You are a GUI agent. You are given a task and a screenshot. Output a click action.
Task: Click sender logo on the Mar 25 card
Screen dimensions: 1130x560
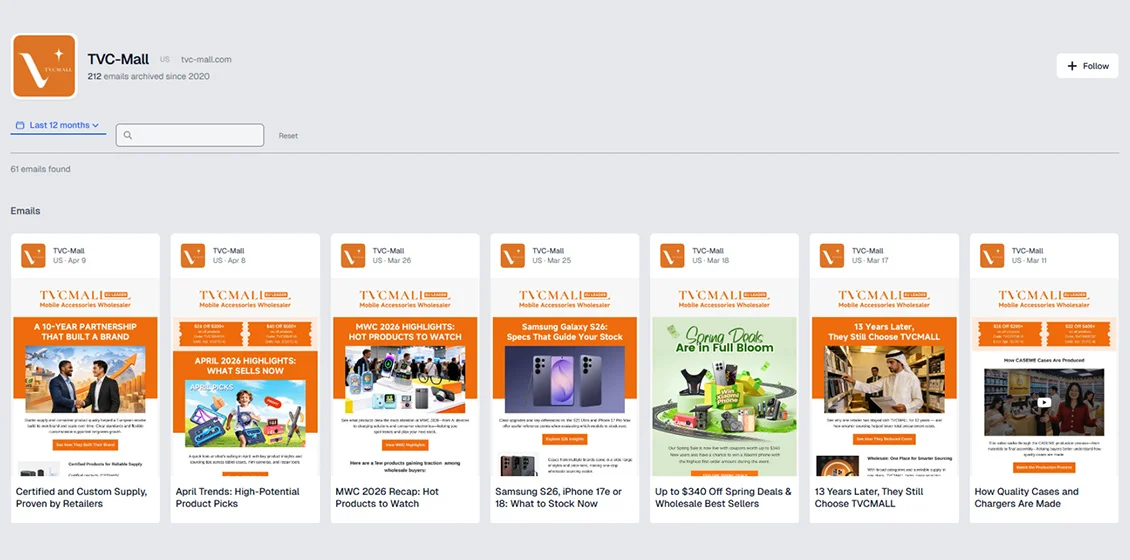pos(512,255)
